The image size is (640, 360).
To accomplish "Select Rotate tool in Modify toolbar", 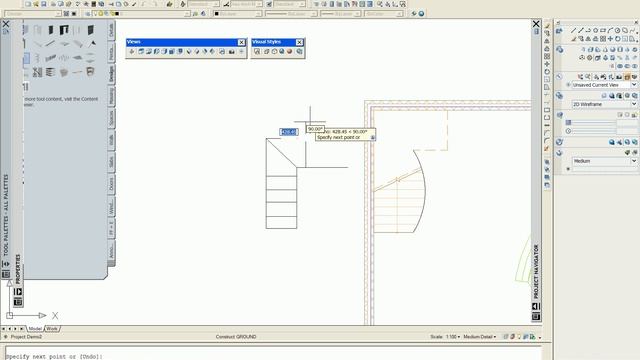I will [x=547, y=72].
